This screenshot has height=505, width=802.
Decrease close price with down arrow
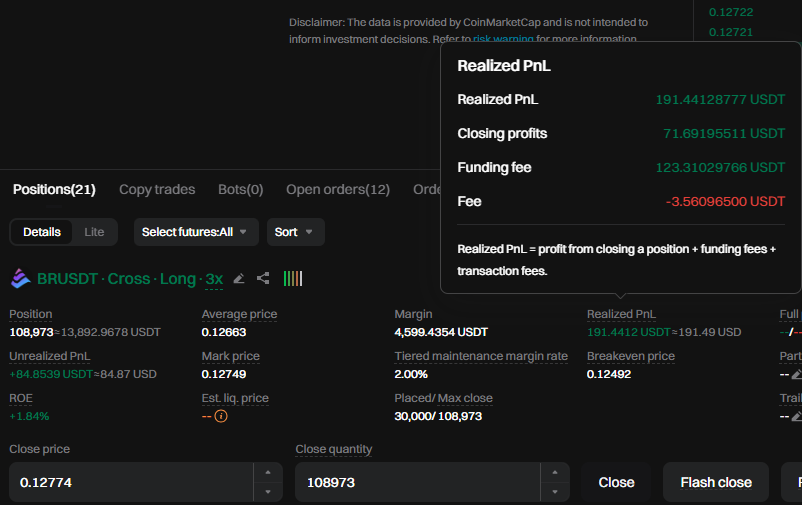click(268, 492)
